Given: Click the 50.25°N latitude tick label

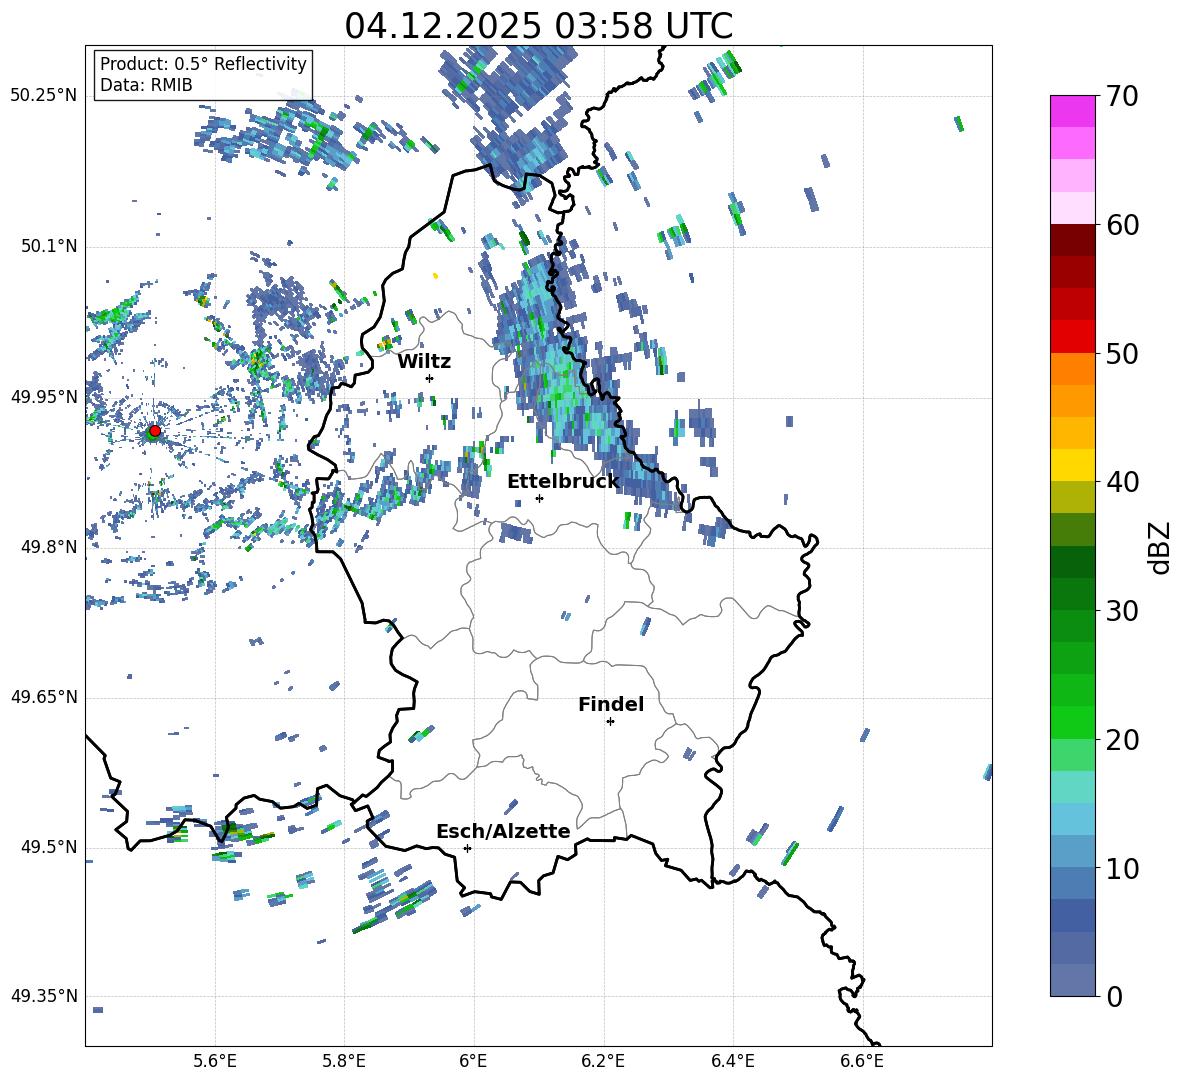Looking at the screenshot, I should click(44, 96).
